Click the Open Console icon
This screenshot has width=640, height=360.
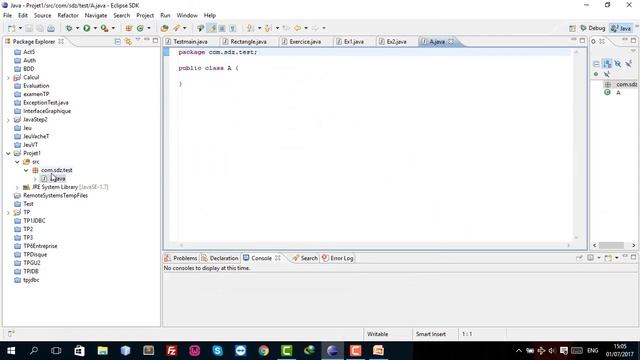(608, 258)
